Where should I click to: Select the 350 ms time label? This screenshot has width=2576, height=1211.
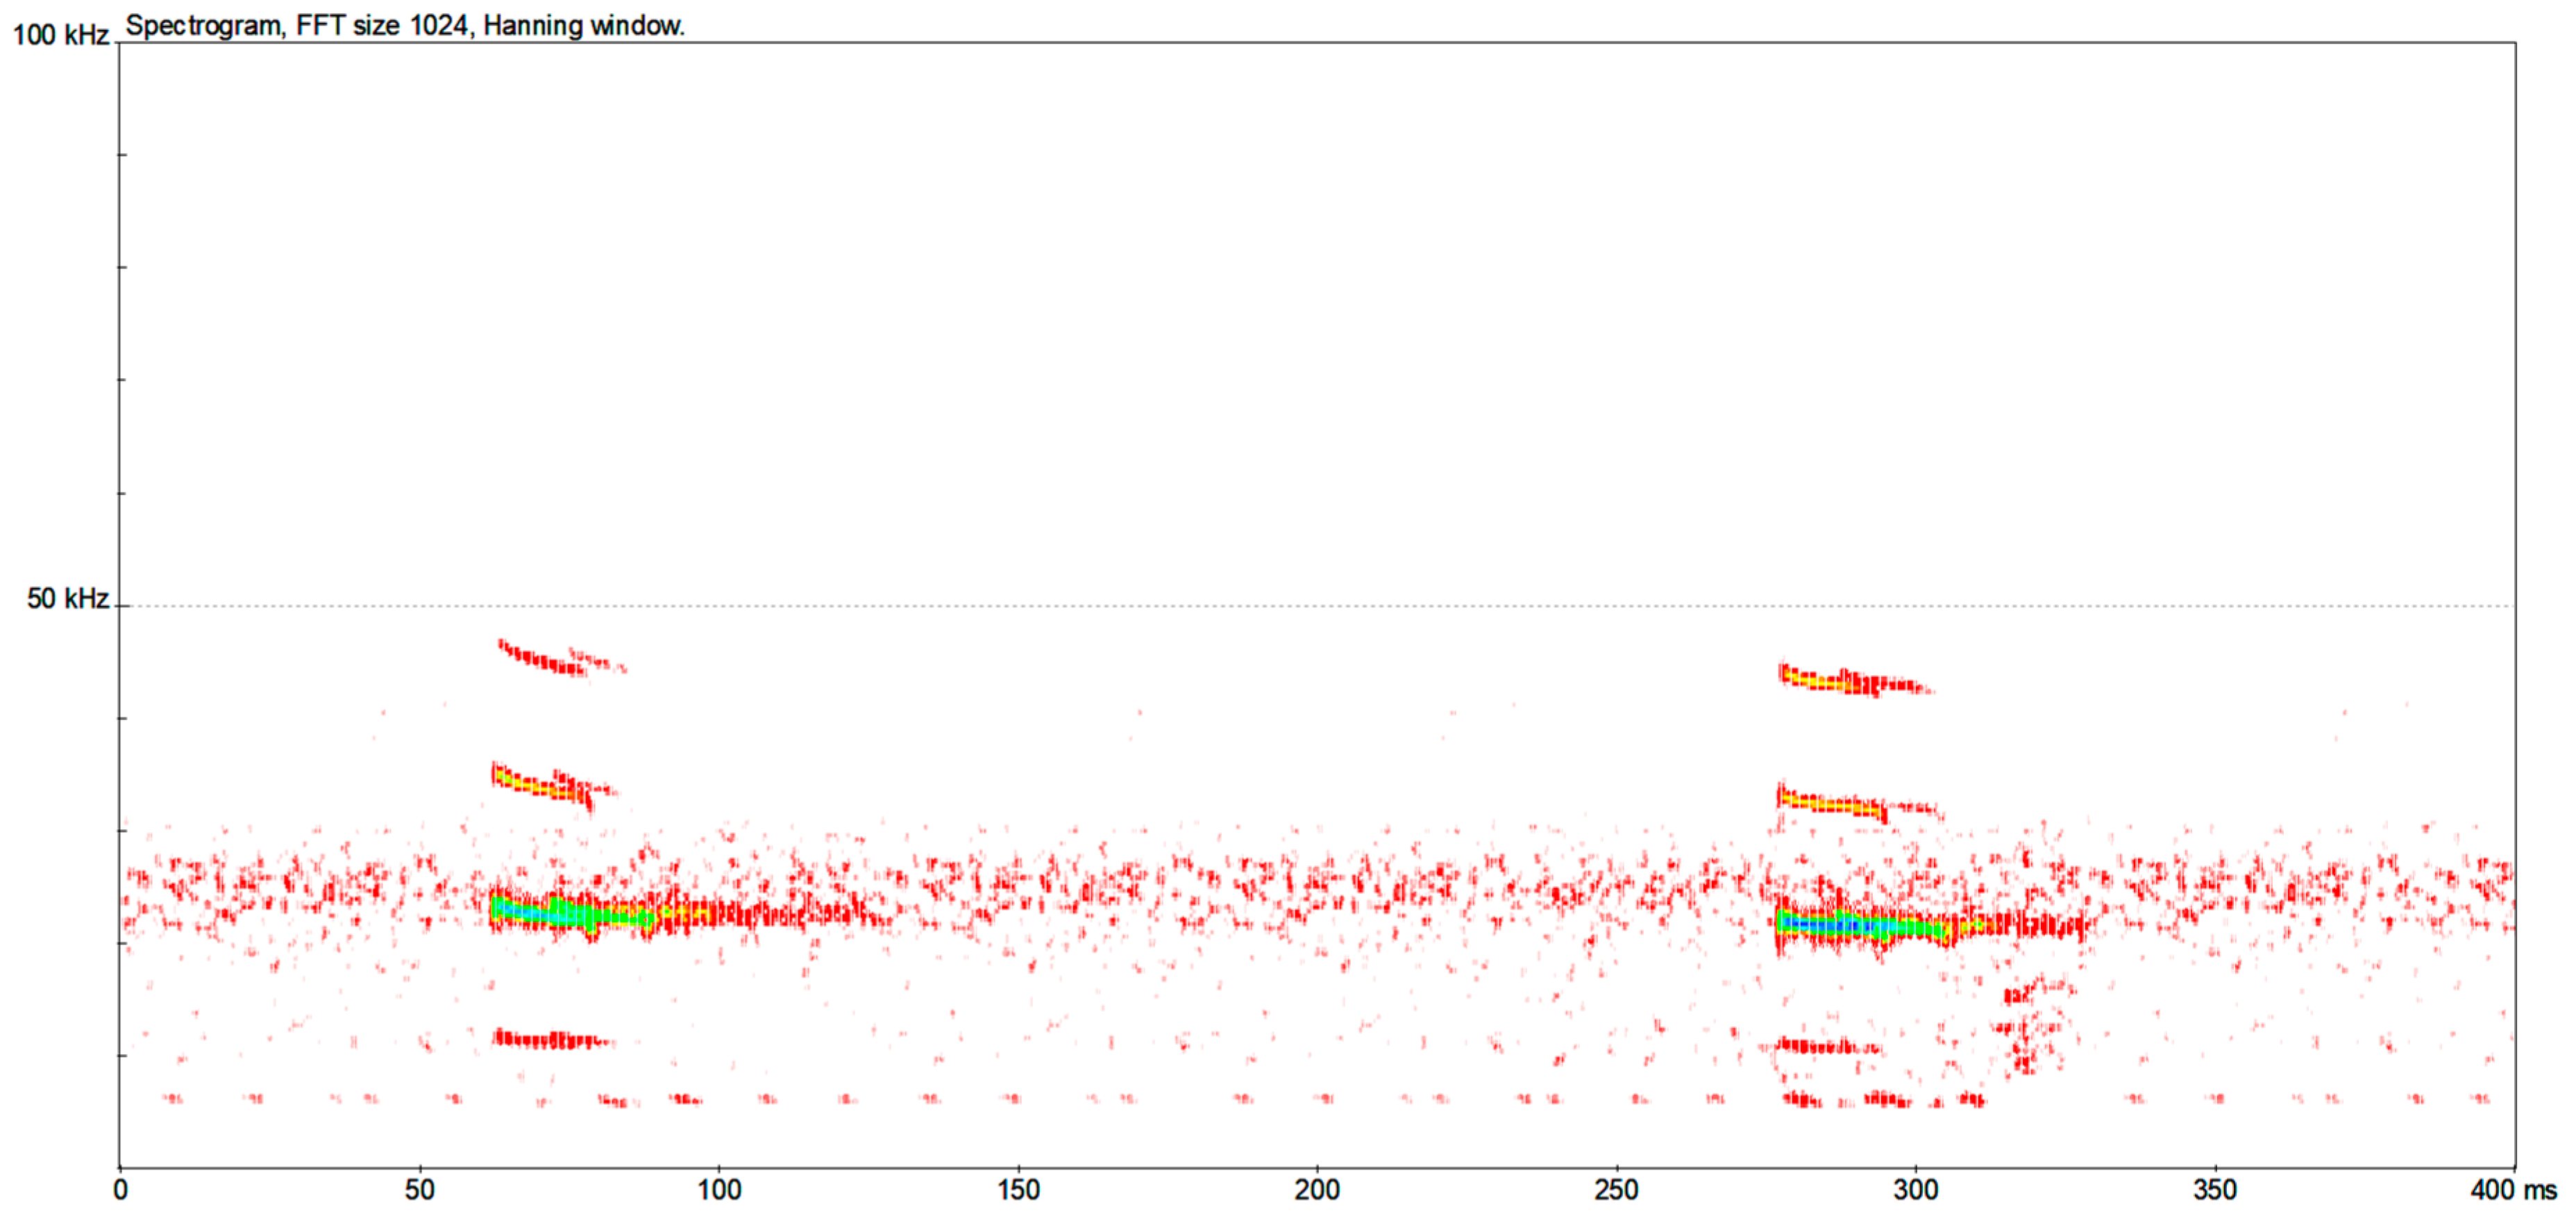2215,1190
